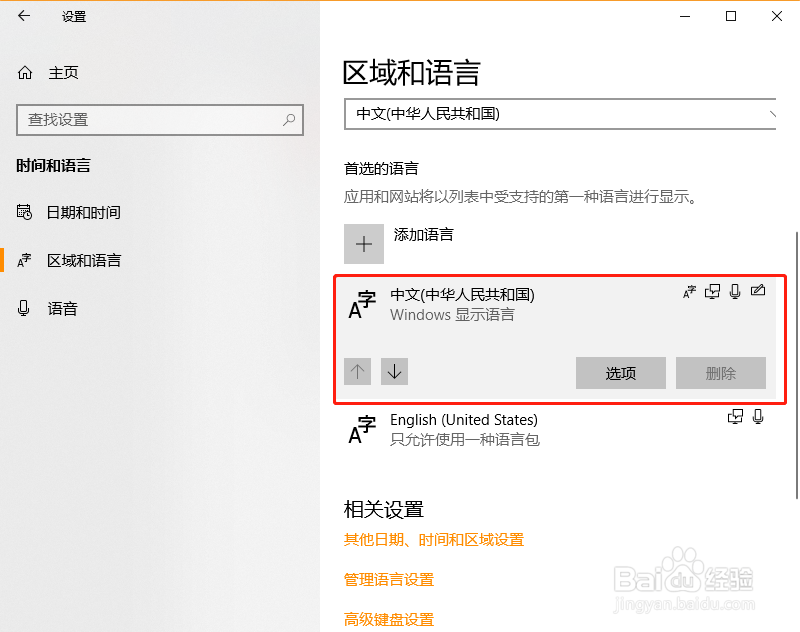The height and width of the screenshot is (632, 800).
Task: Open the 中文(中华人民共和国) region dropdown
Action: [x=560, y=117]
